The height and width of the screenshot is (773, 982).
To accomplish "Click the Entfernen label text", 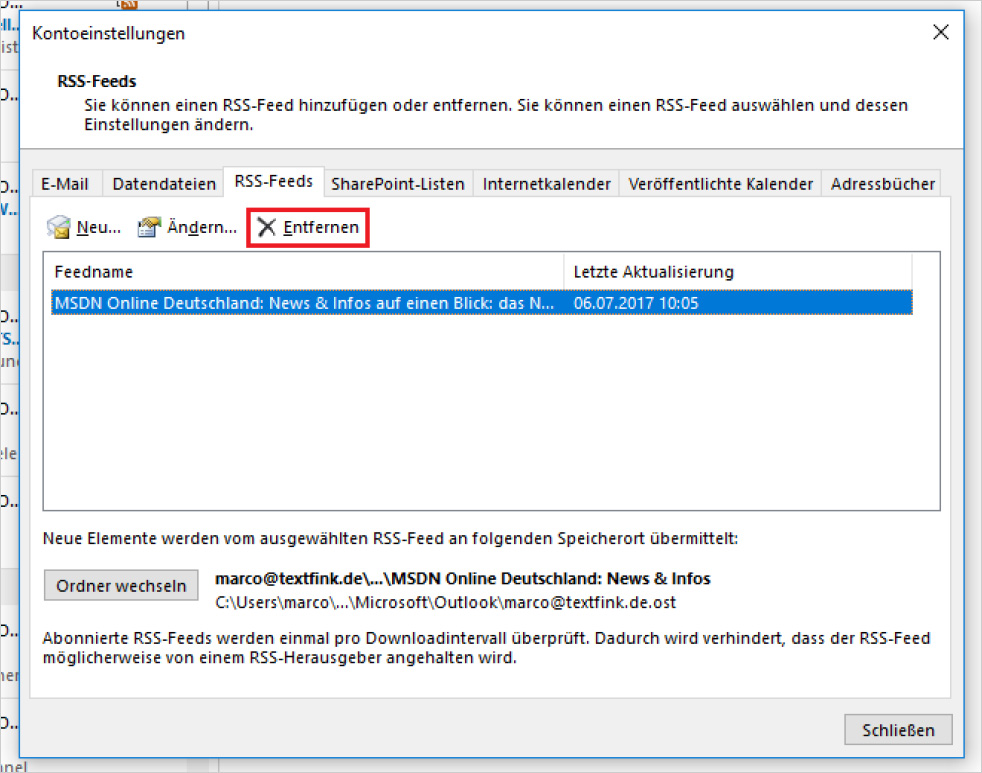I will [321, 227].
